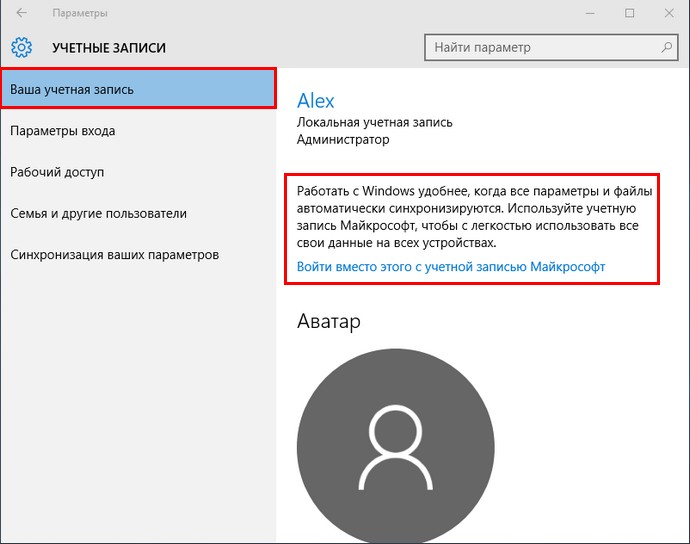Open 'Семья и другие пользователи' section
The height and width of the screenshot is (544, 690).
(x=139, y=213)
